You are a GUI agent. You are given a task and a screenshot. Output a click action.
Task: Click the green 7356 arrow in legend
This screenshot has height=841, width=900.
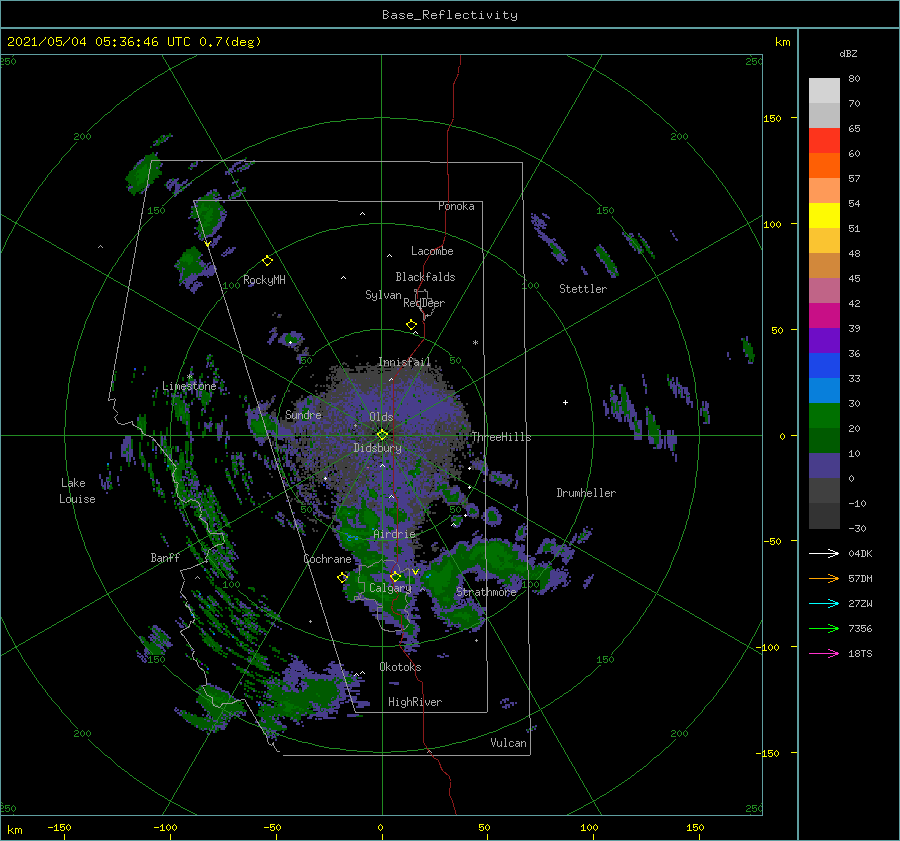click(x=824, y=629)
